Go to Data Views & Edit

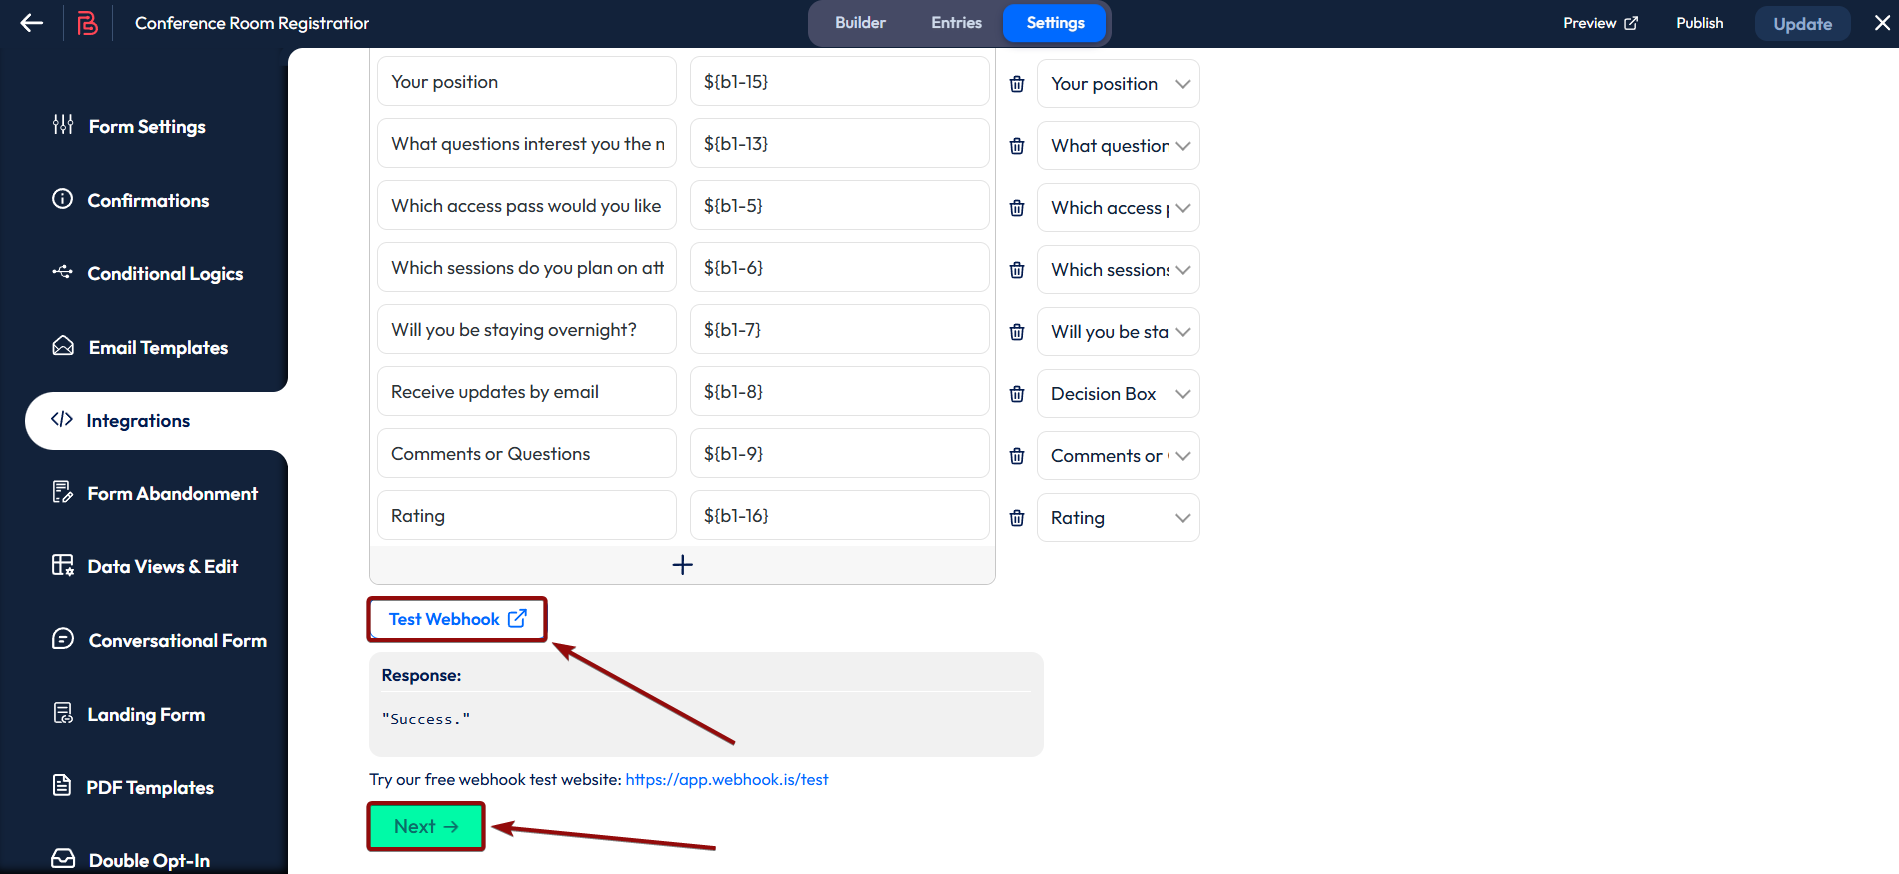162,567
